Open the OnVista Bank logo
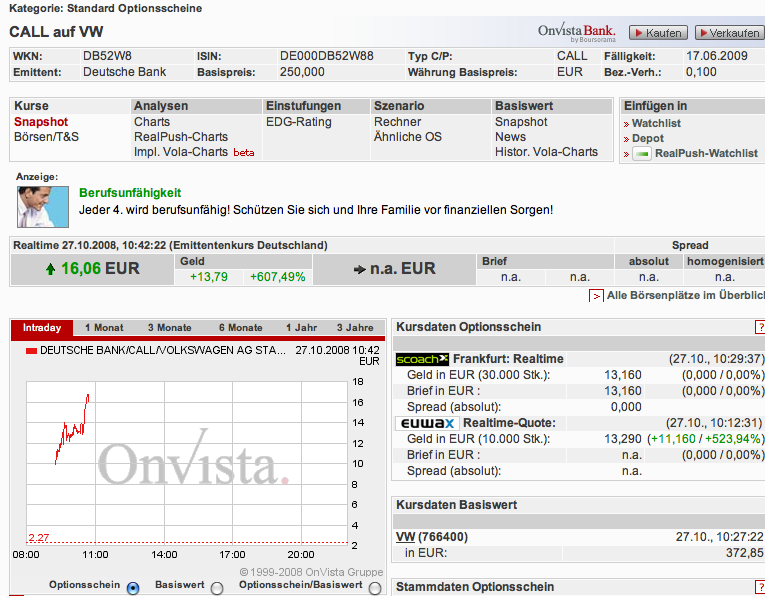 coord(577,32)
